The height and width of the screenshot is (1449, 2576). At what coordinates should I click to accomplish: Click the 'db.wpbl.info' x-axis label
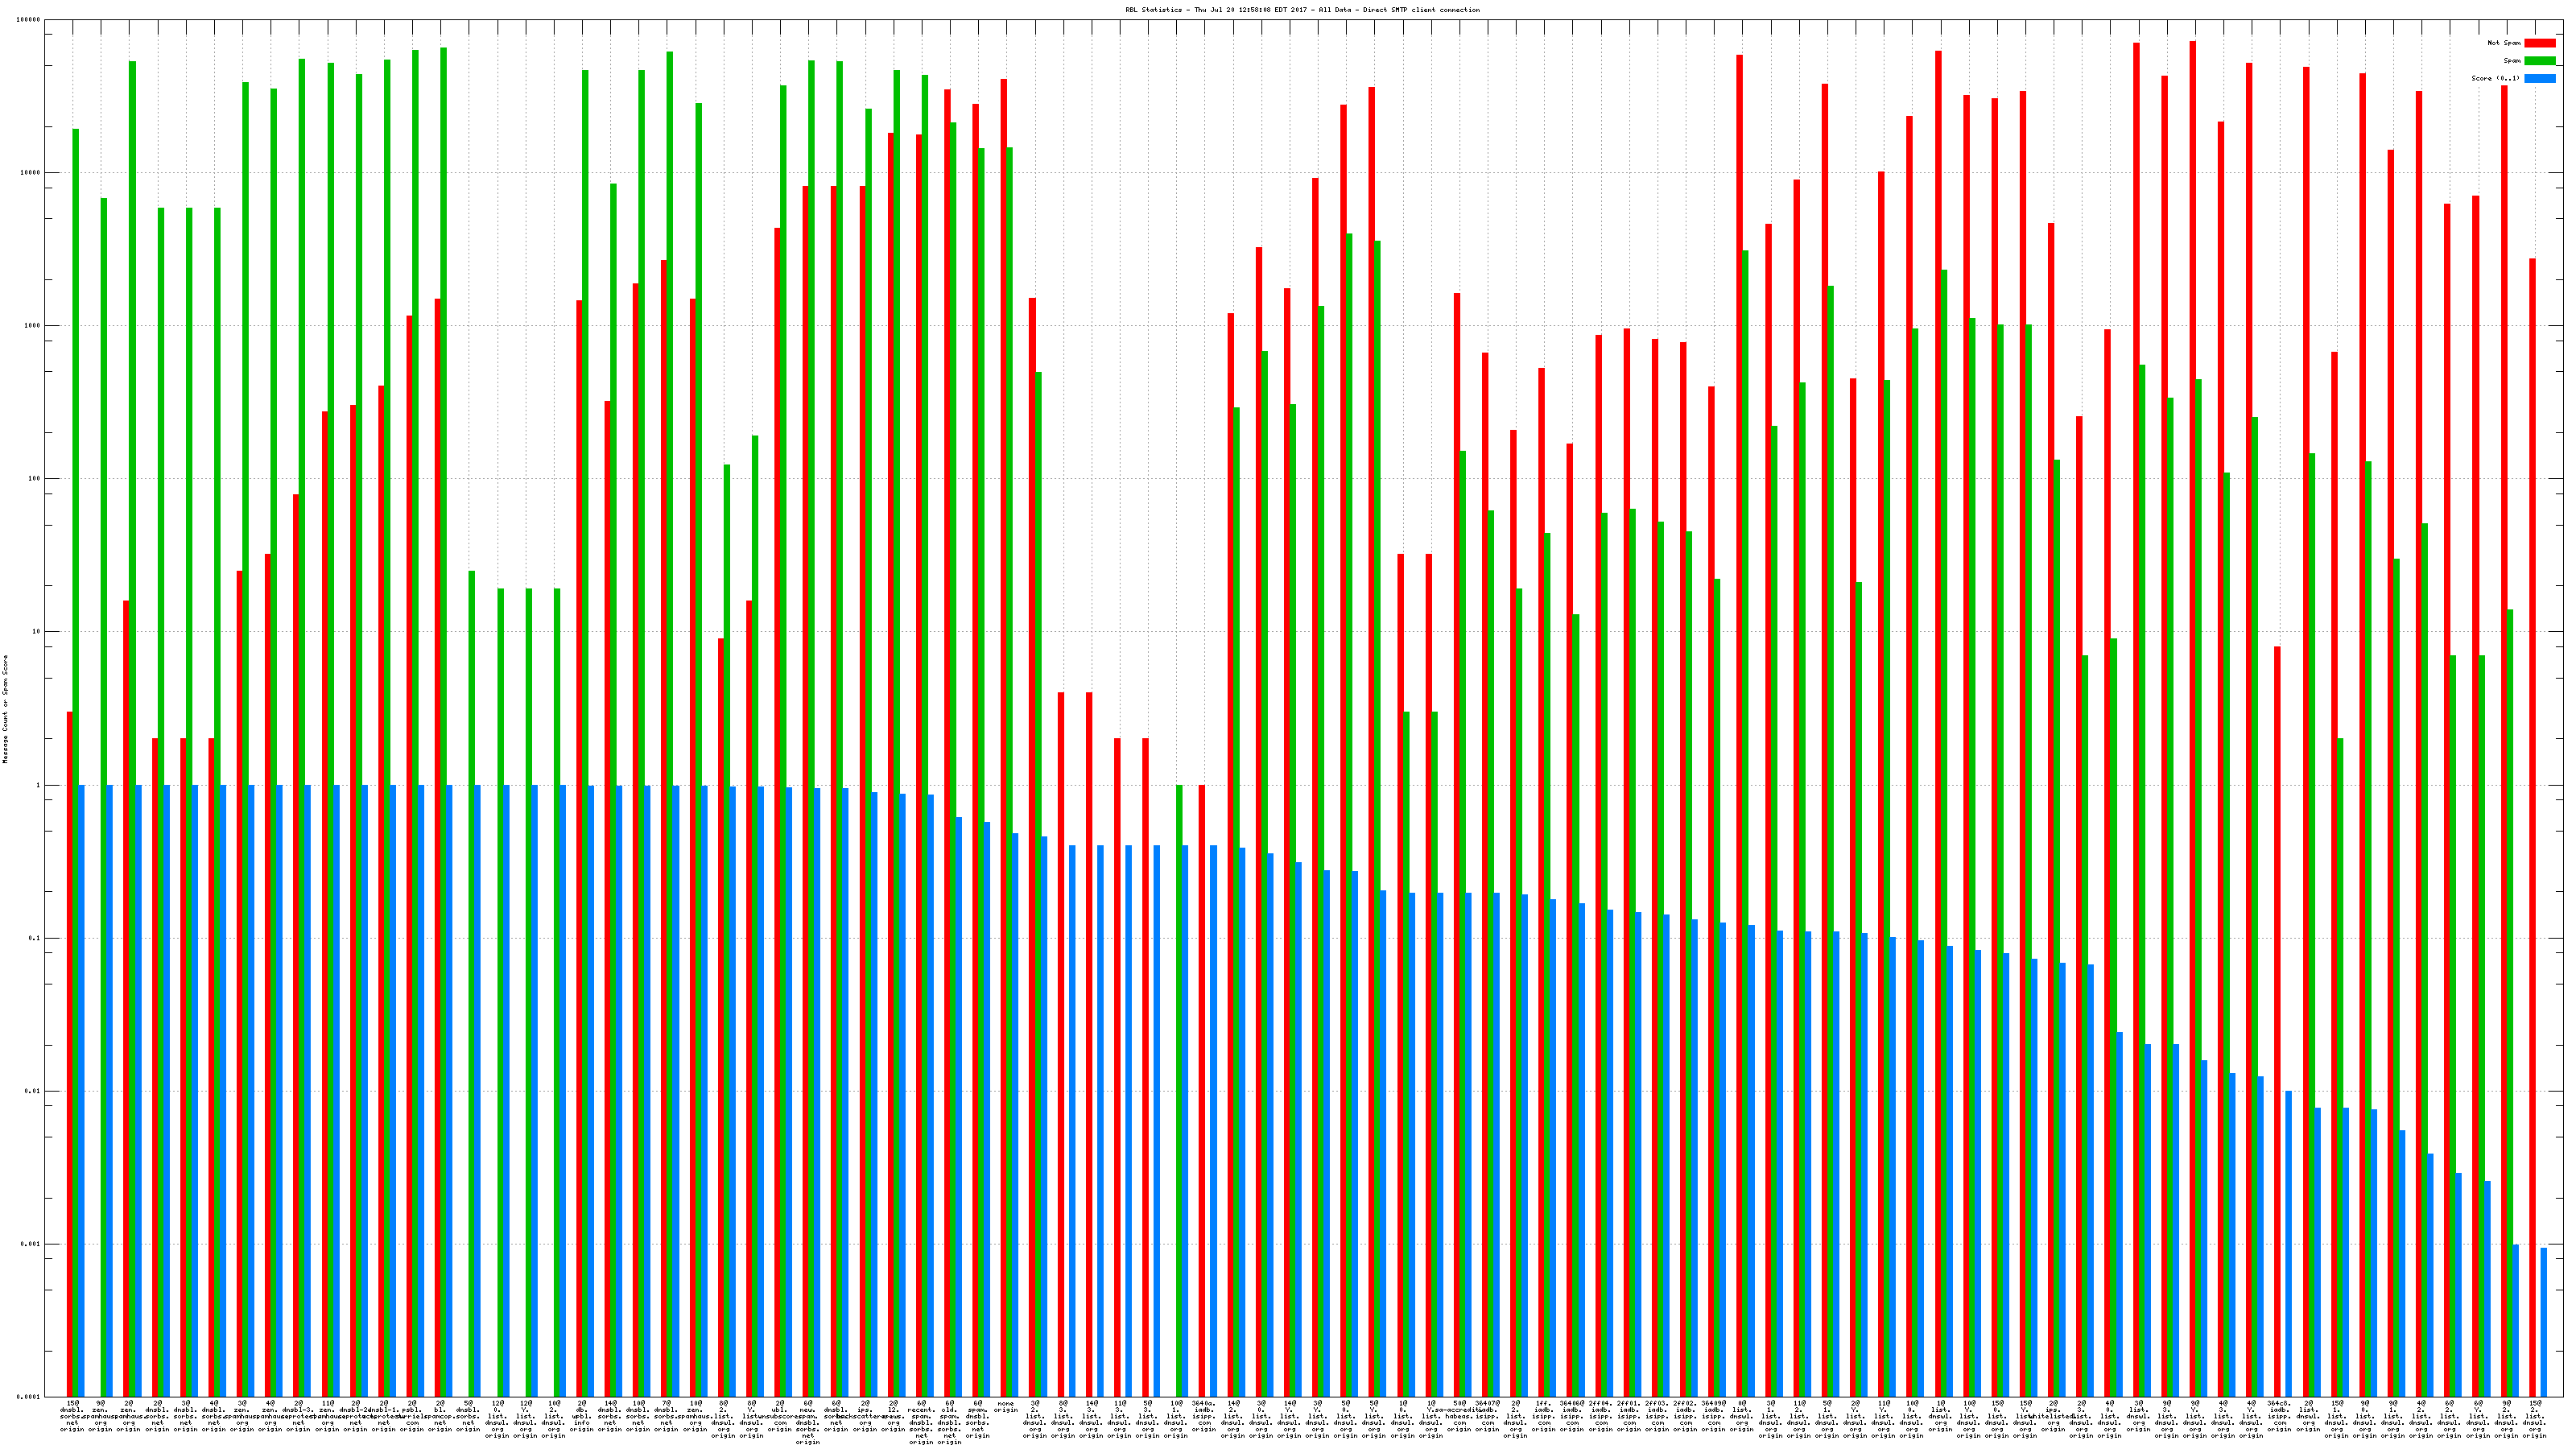pos(581,1417)
